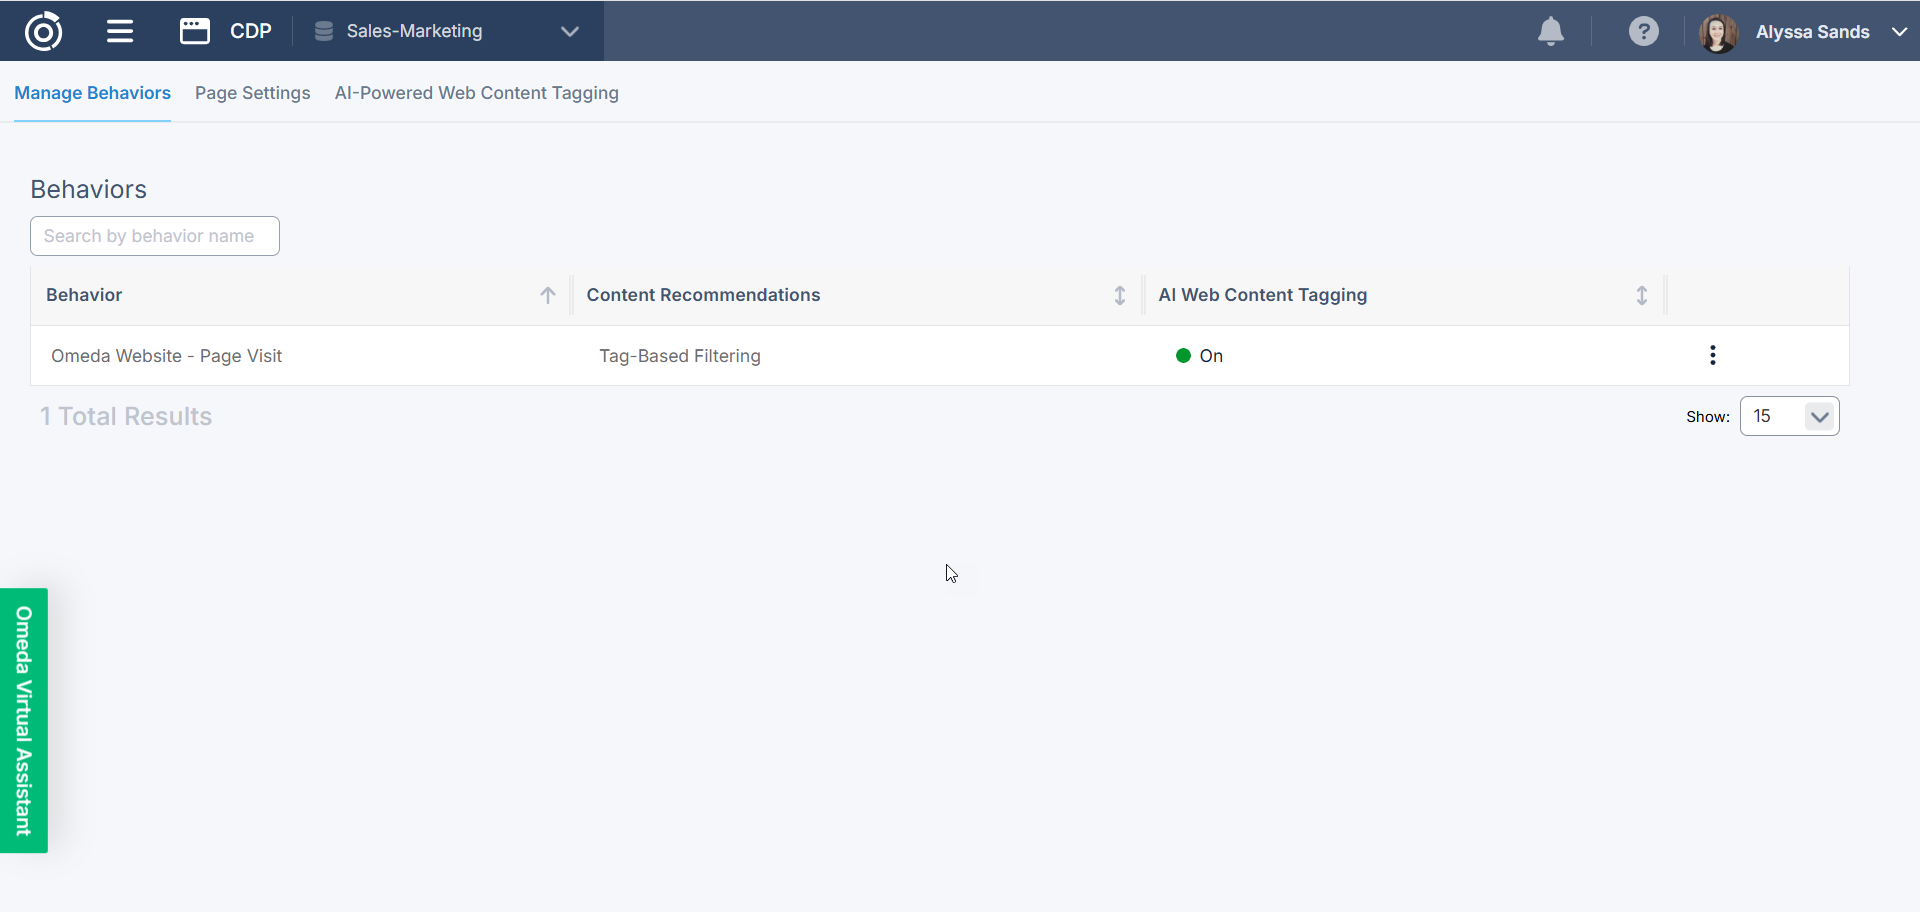Open AI-Powered Web Content Tagging tab
1920x912 pixels.
[x=476, y=93]
